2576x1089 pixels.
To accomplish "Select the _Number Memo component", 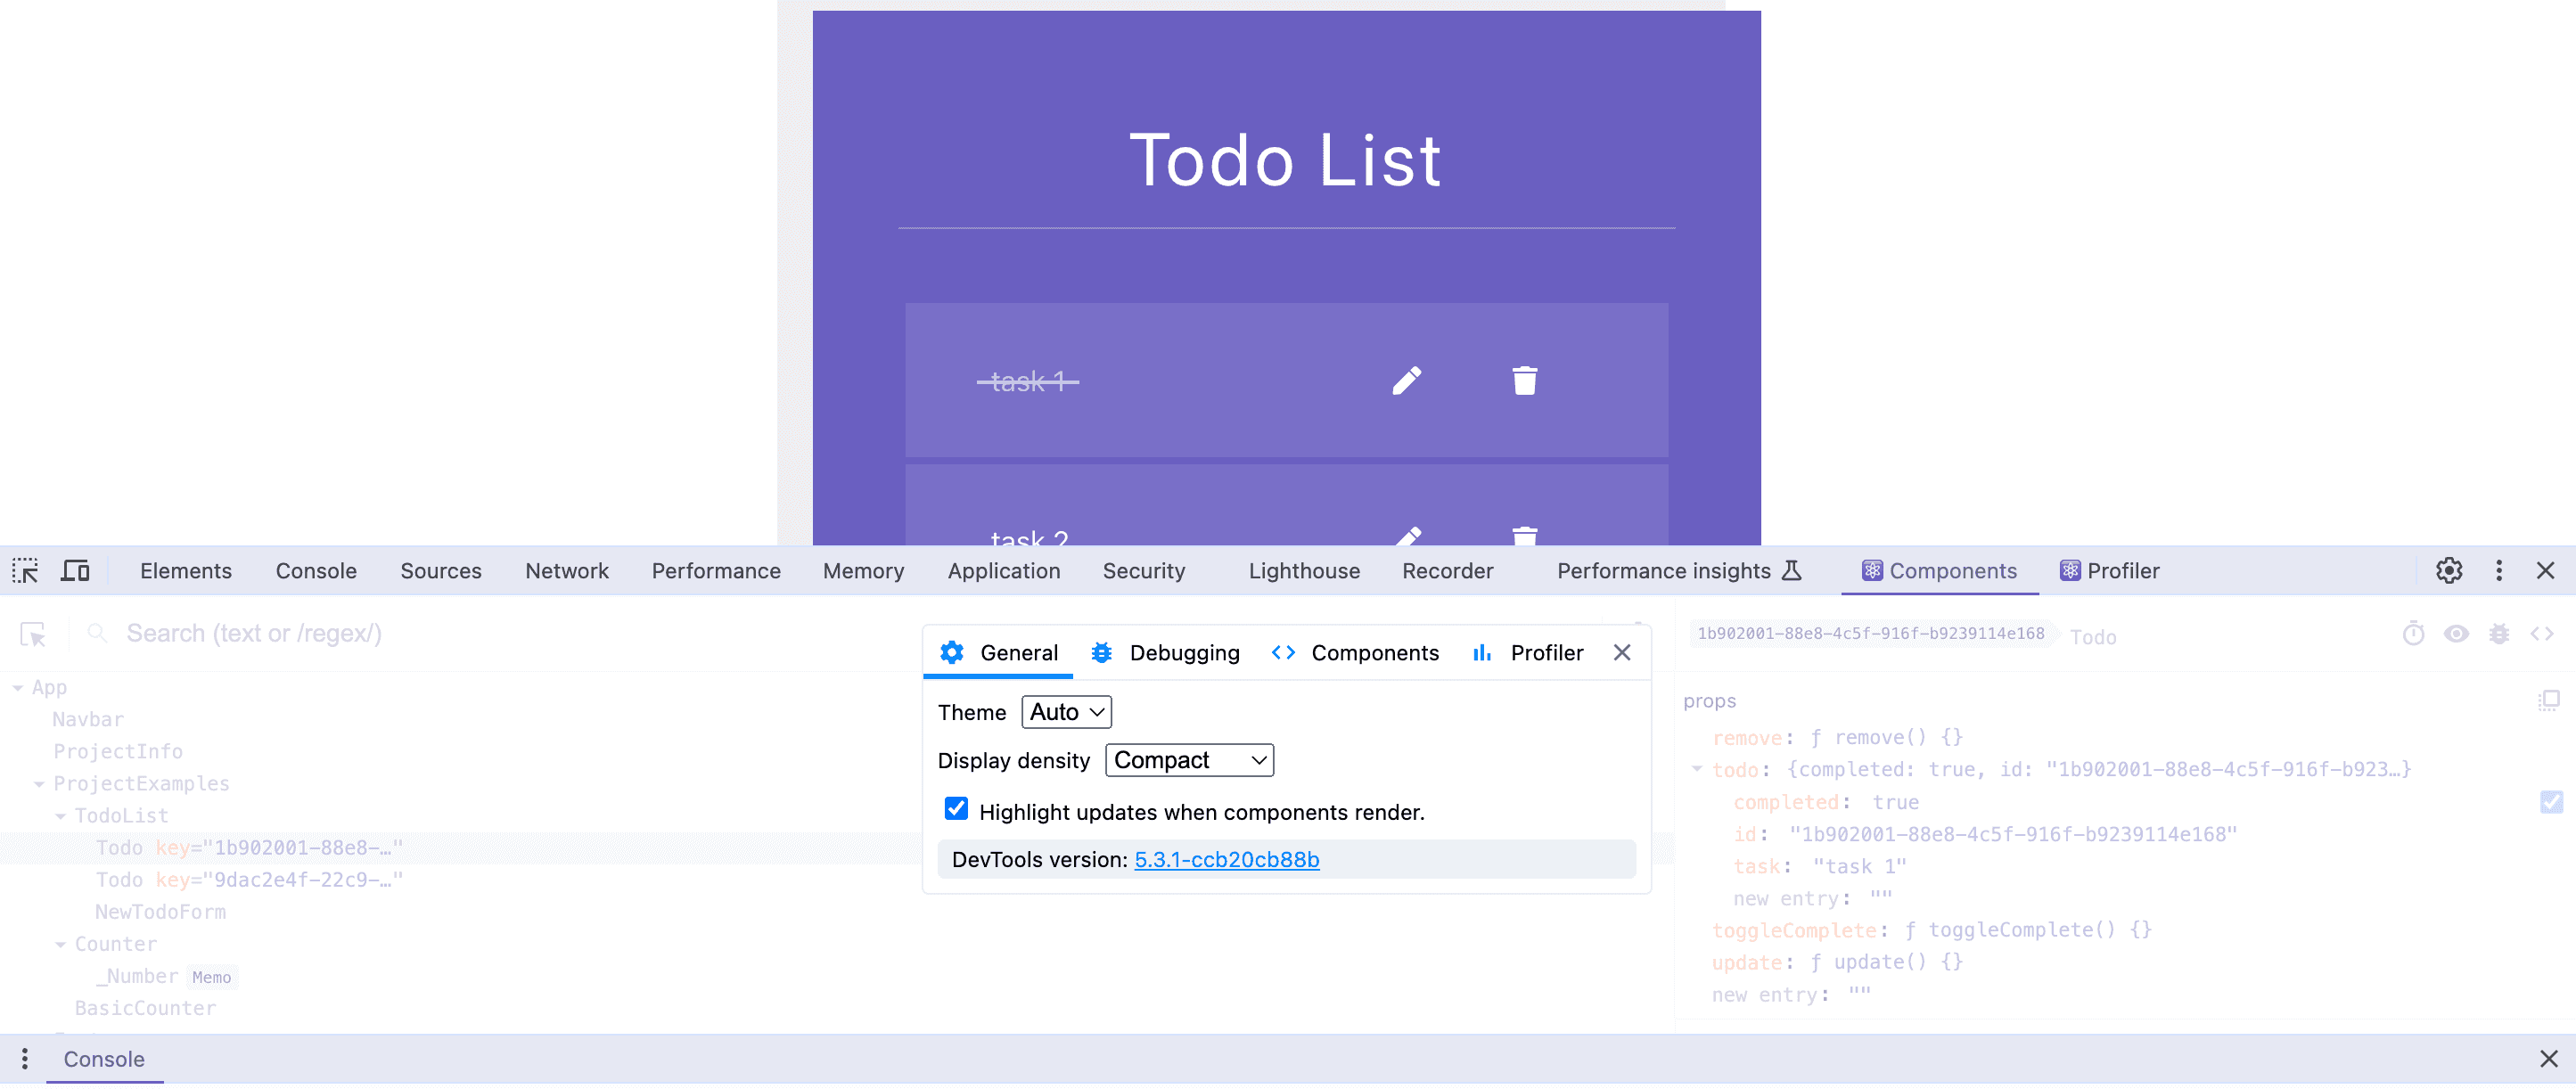I will click(x=166, y=977).
